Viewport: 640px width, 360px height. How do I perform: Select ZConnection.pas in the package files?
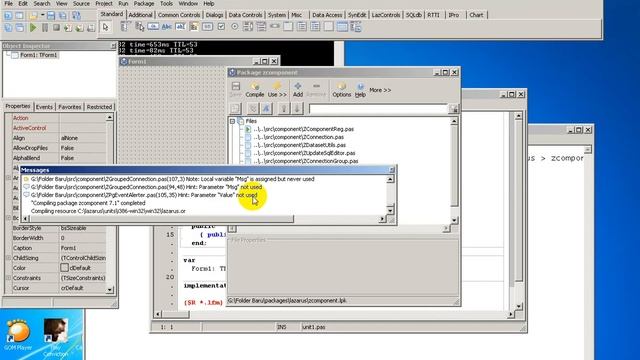pos(298,137)
